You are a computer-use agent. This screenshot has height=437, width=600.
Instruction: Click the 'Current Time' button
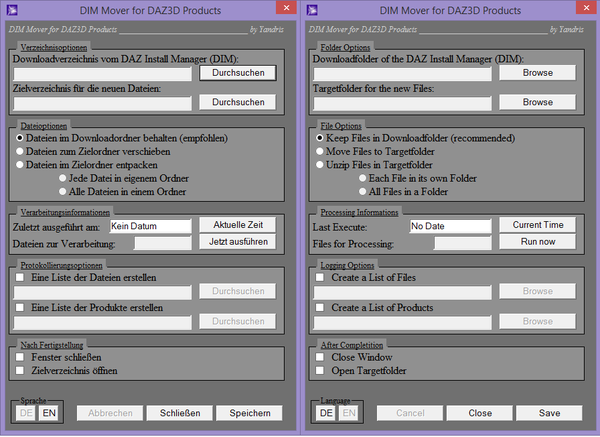coord(538,225)
